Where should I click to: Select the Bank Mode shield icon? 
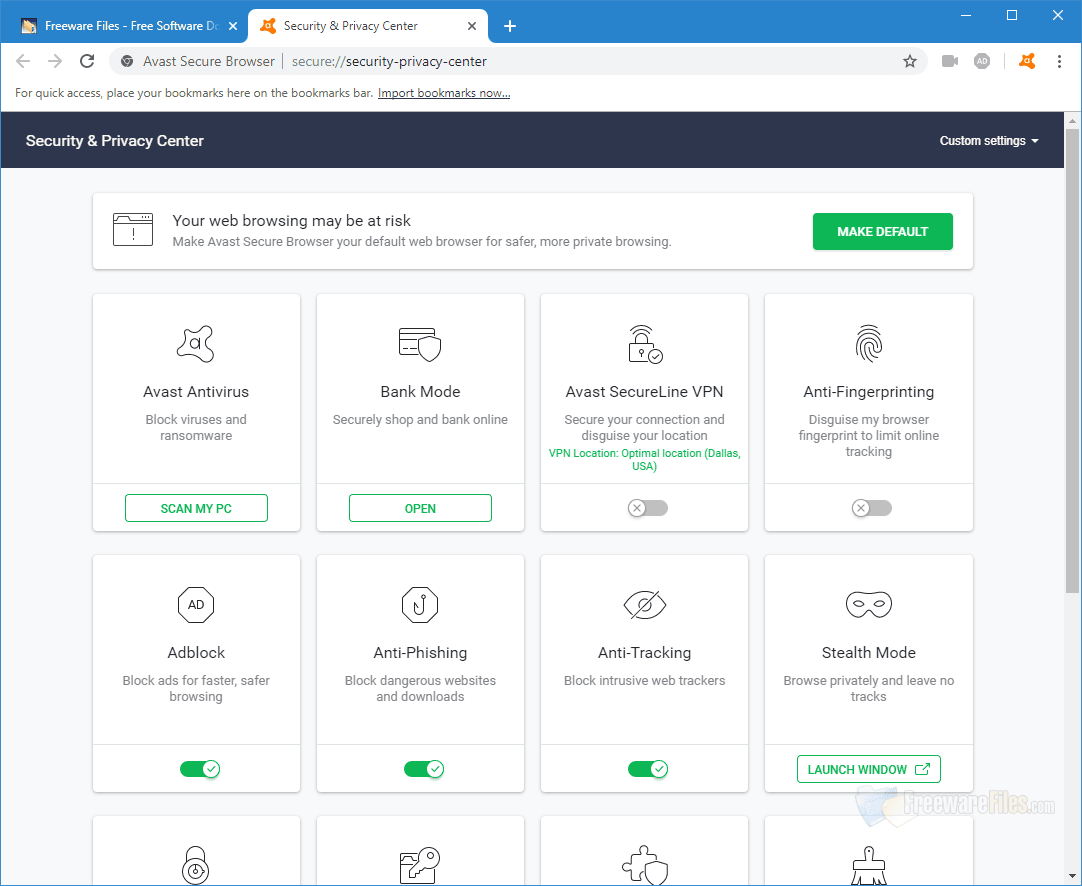pos(420,344)
